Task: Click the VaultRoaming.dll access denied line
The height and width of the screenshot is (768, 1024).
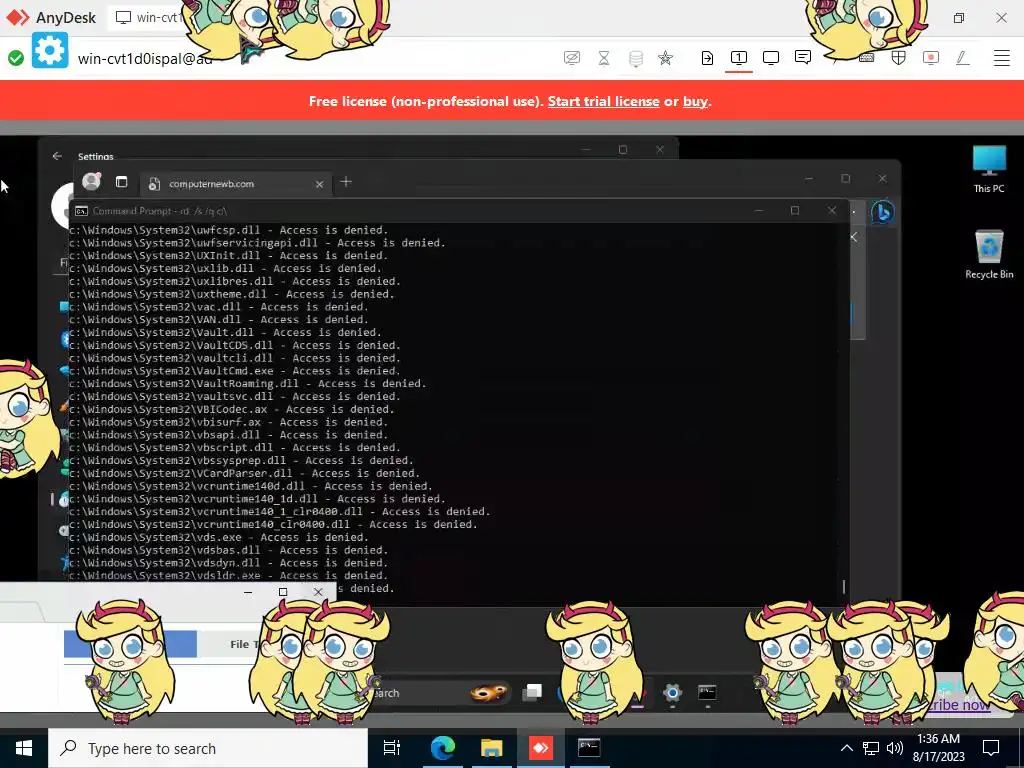Action: coord(248,383)
